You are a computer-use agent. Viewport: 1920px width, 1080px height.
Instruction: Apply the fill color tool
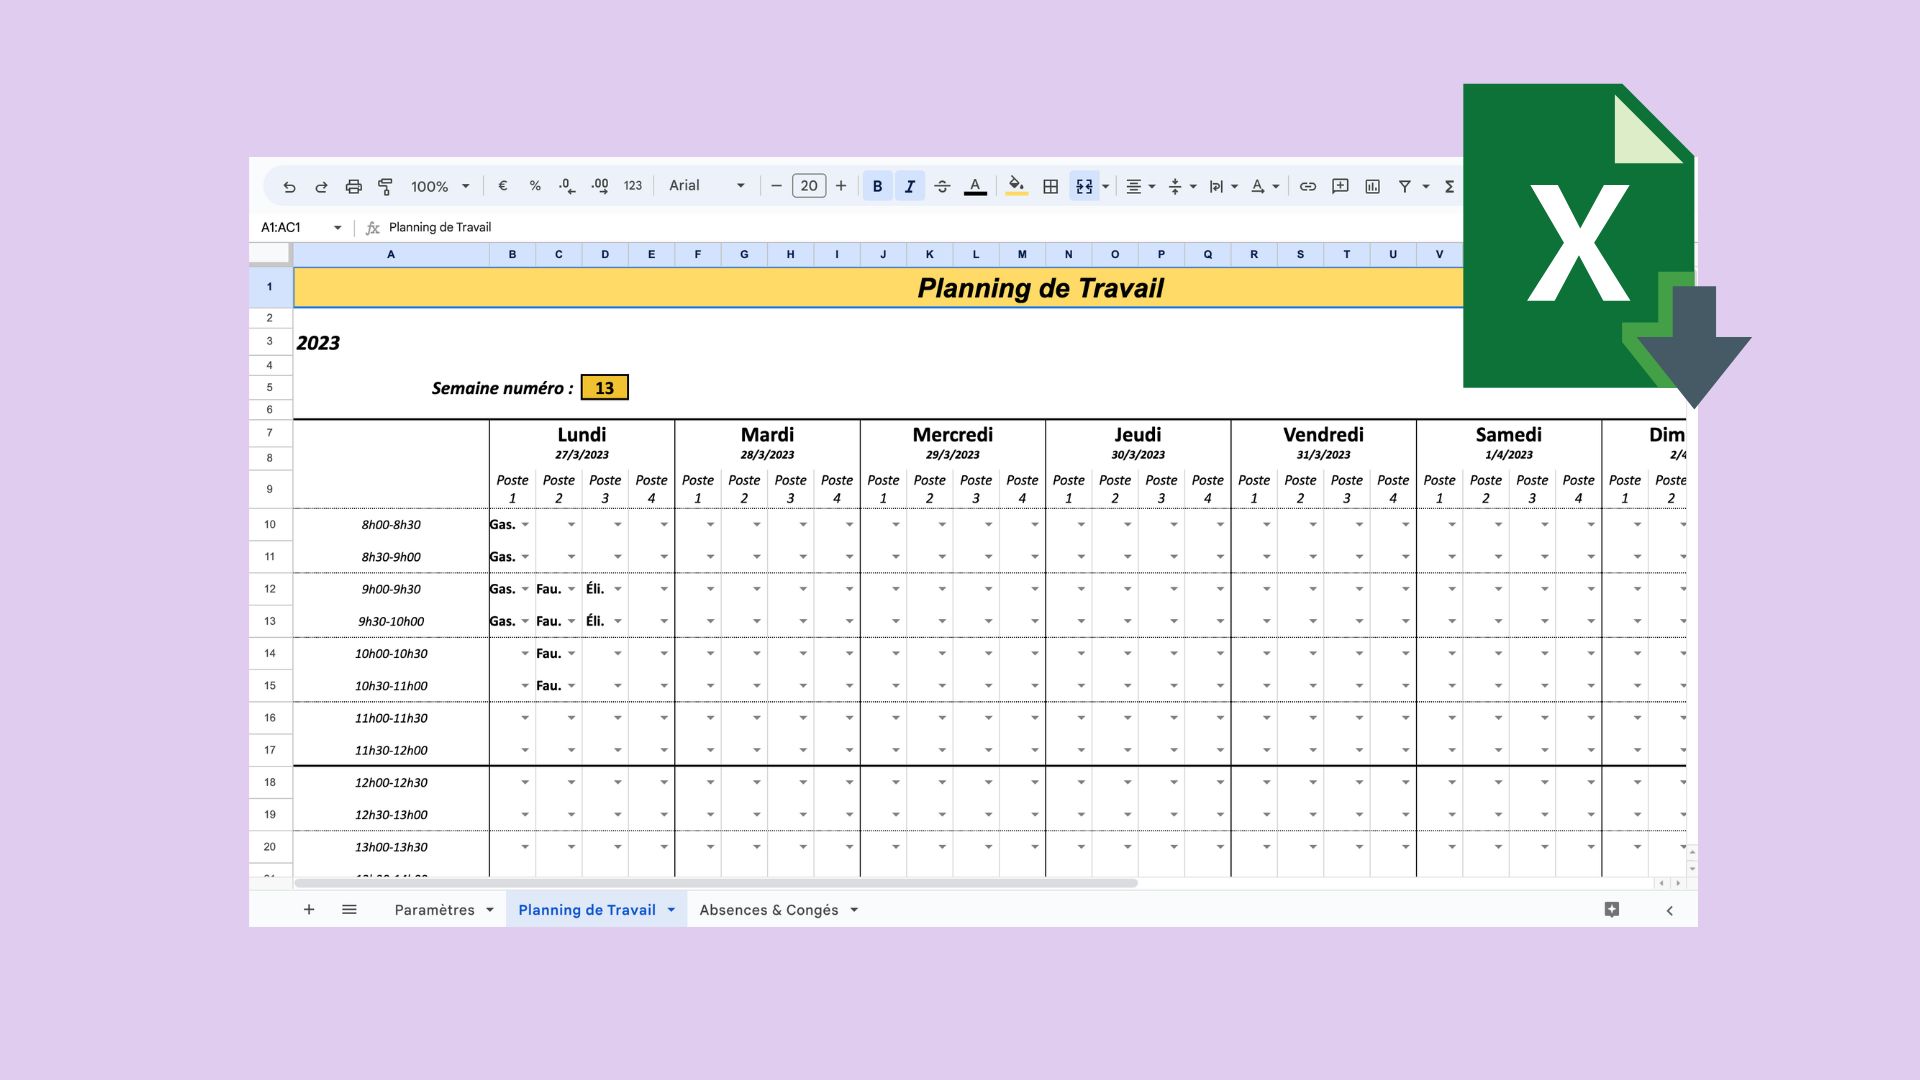point(1016,186)
